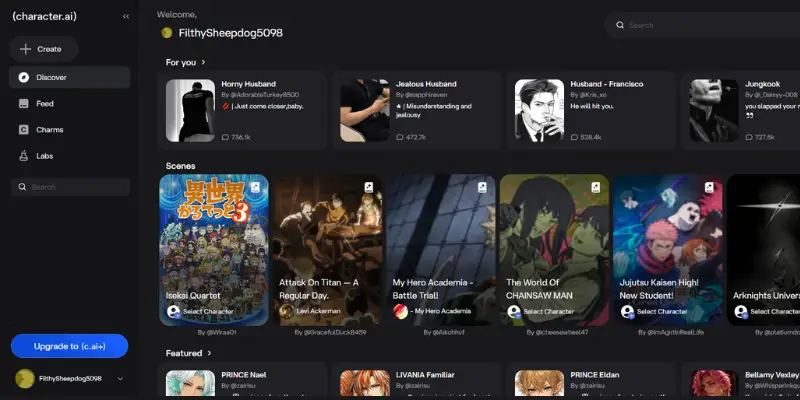Viewport: 800px width, 400px height.
Task: Click creator credit By @cheesewheel47
Action: pos(557,332)
